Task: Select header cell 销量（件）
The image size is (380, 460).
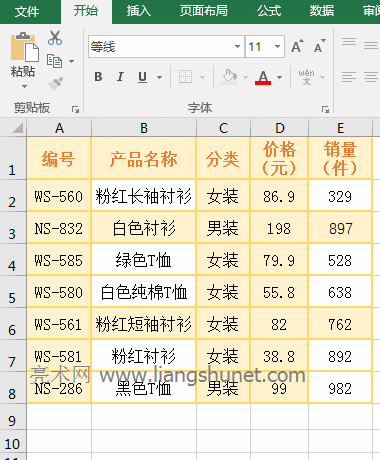Action: 340,158
